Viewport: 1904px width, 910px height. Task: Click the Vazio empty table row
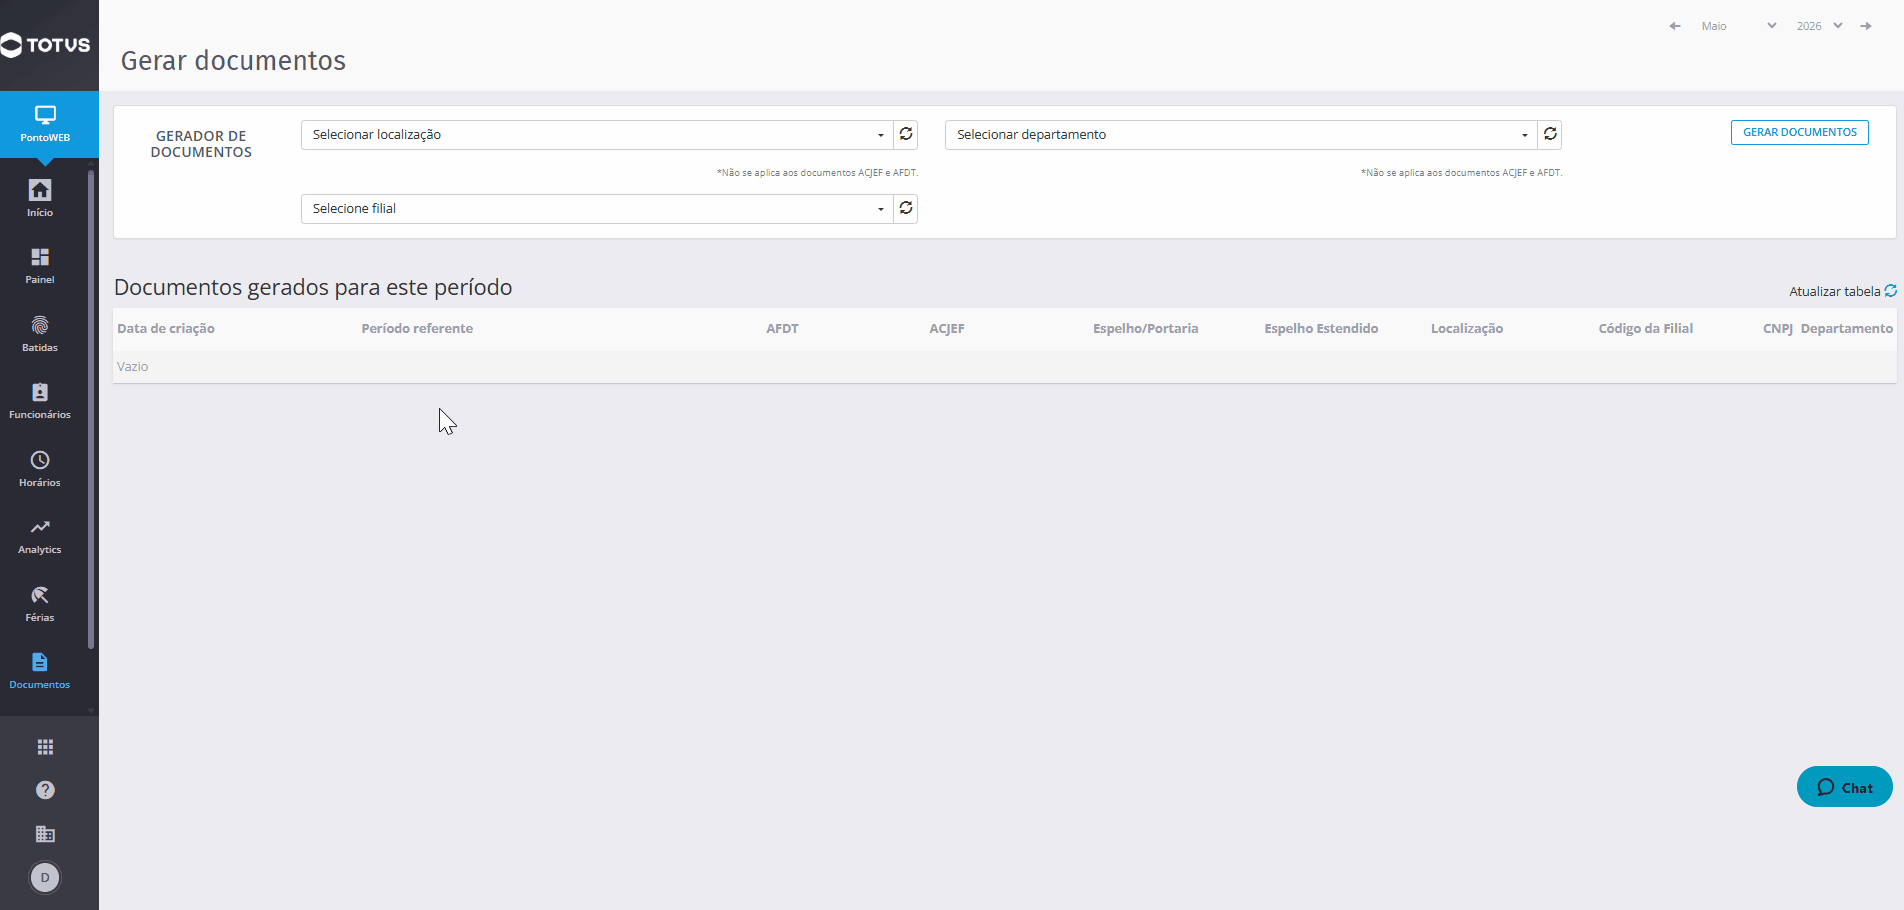tap(1005, 366)
